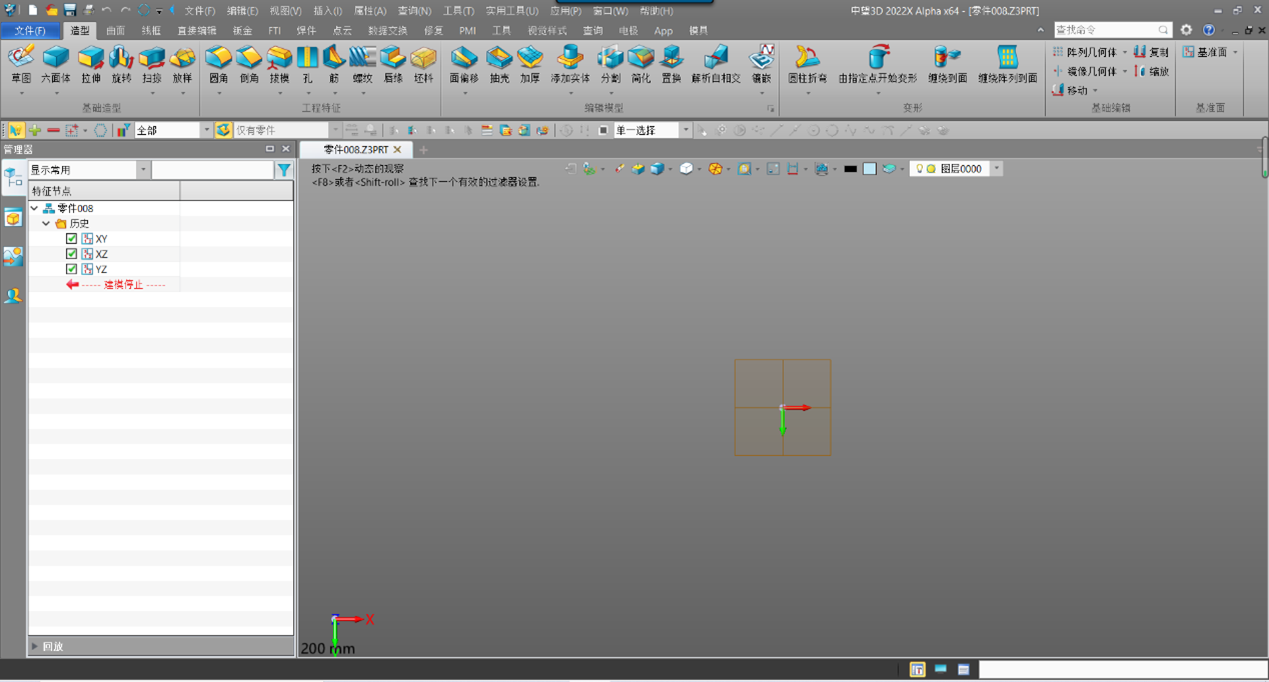Select the 草图 (Sketch) tool

click(x=21, y=64)
